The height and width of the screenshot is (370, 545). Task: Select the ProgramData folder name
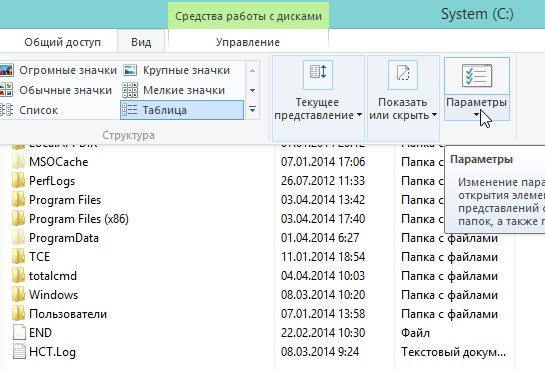coord(64,238)
